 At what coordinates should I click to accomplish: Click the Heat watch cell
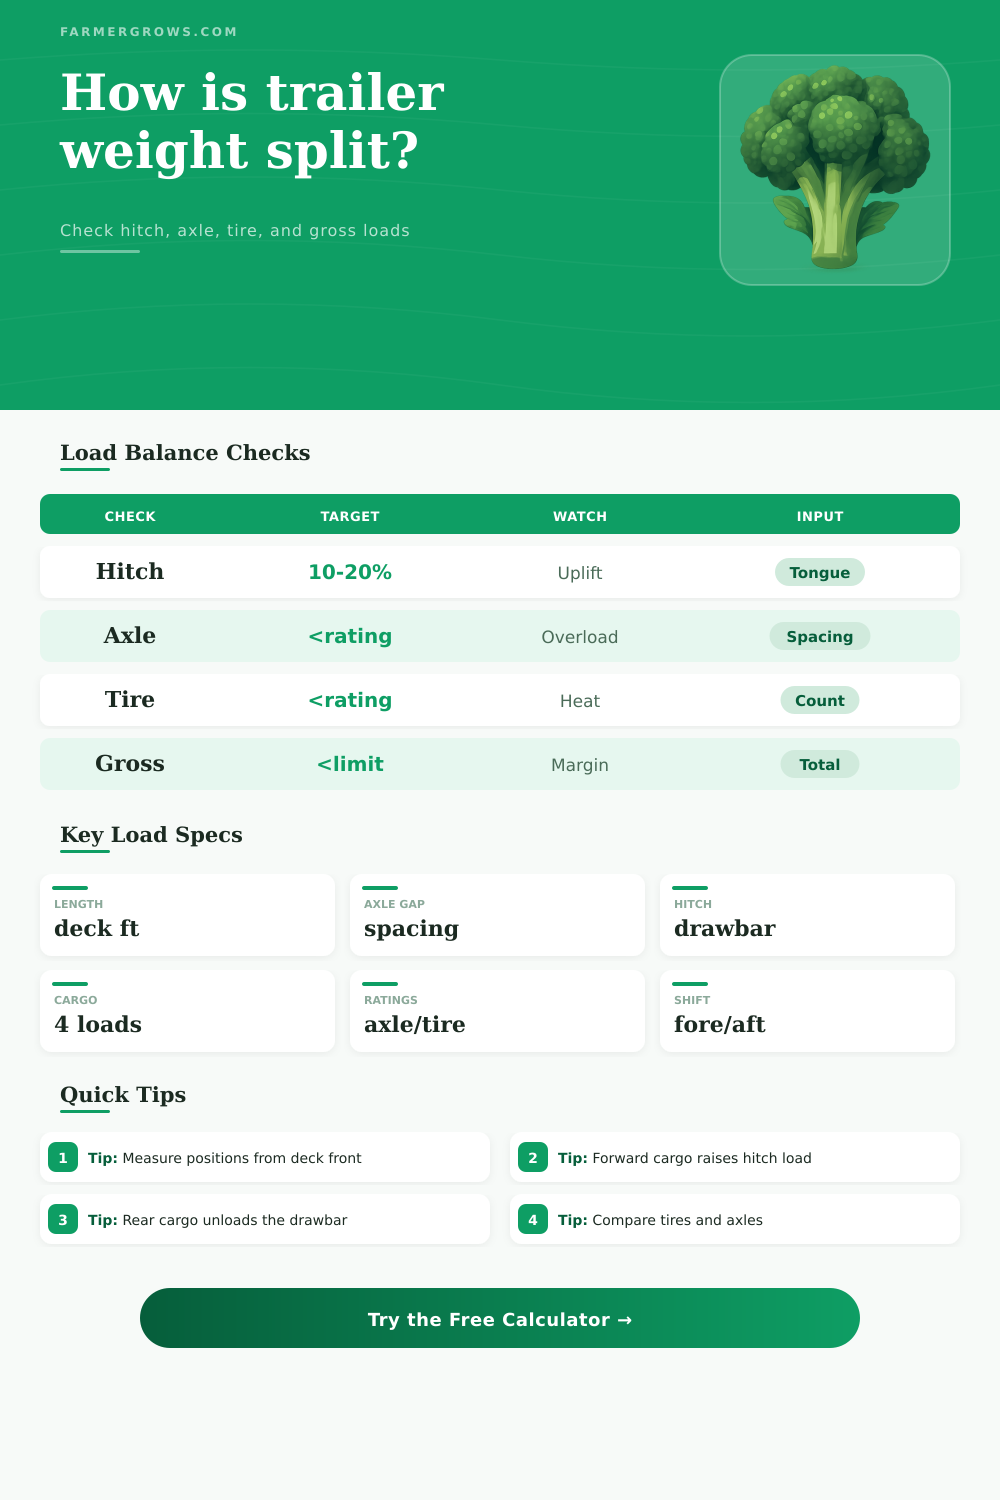pyautogui.click(x=580, y=701)
